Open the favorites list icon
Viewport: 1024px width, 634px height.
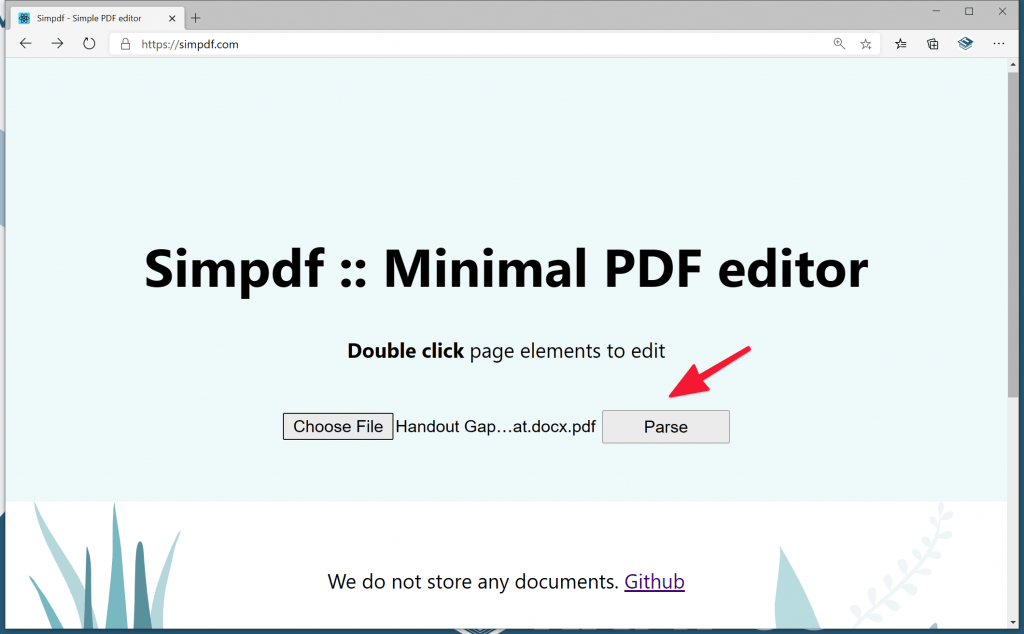(x=901, y=44)
